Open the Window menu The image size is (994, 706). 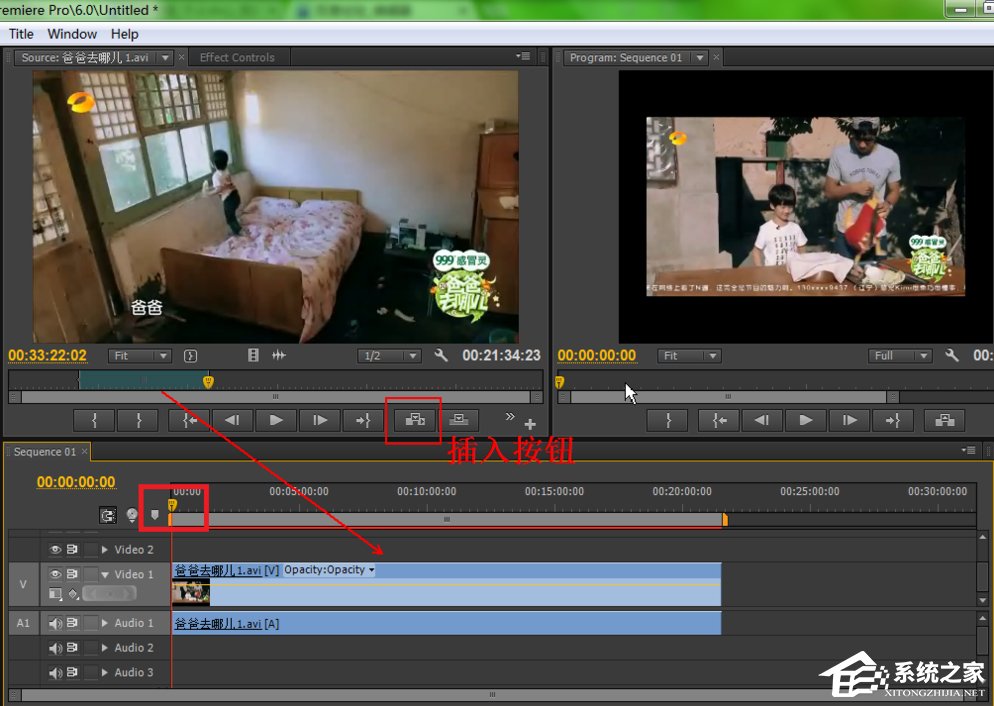[x=72, y=34]
